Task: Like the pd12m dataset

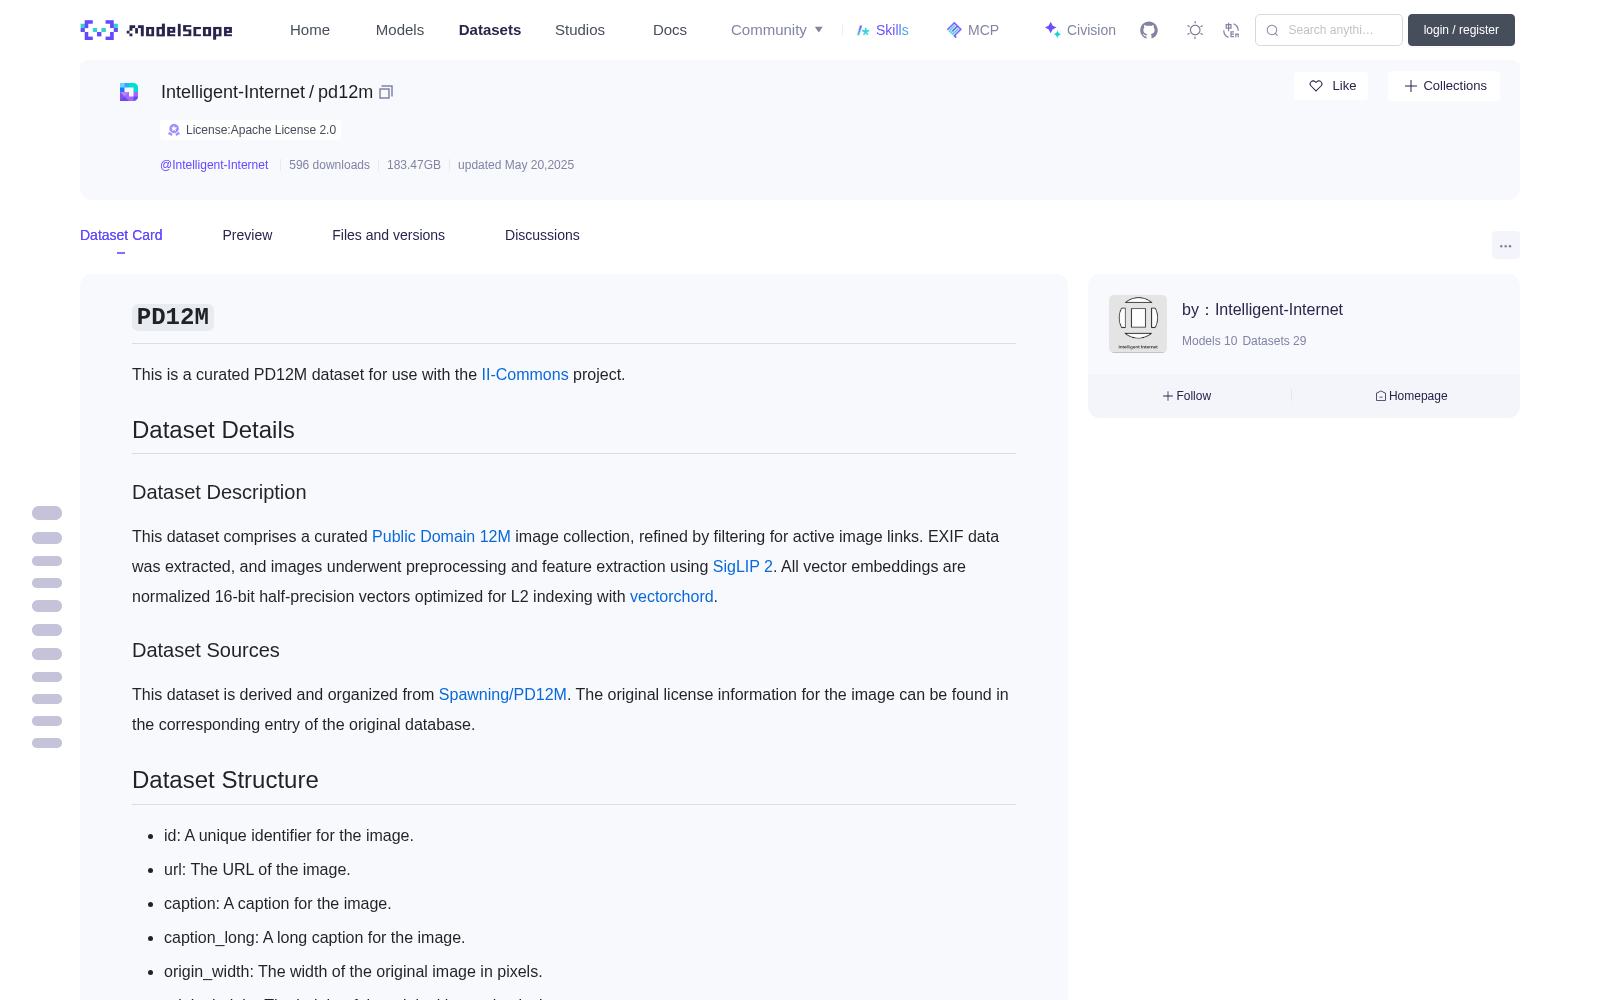Action: click(x=1332, y=86)
